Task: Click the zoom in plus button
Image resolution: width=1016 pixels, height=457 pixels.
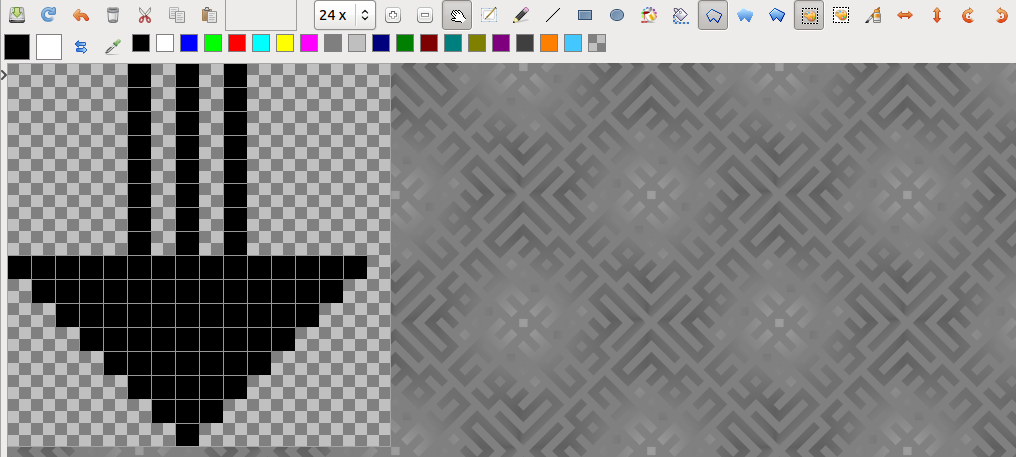Action: point(393,15)
